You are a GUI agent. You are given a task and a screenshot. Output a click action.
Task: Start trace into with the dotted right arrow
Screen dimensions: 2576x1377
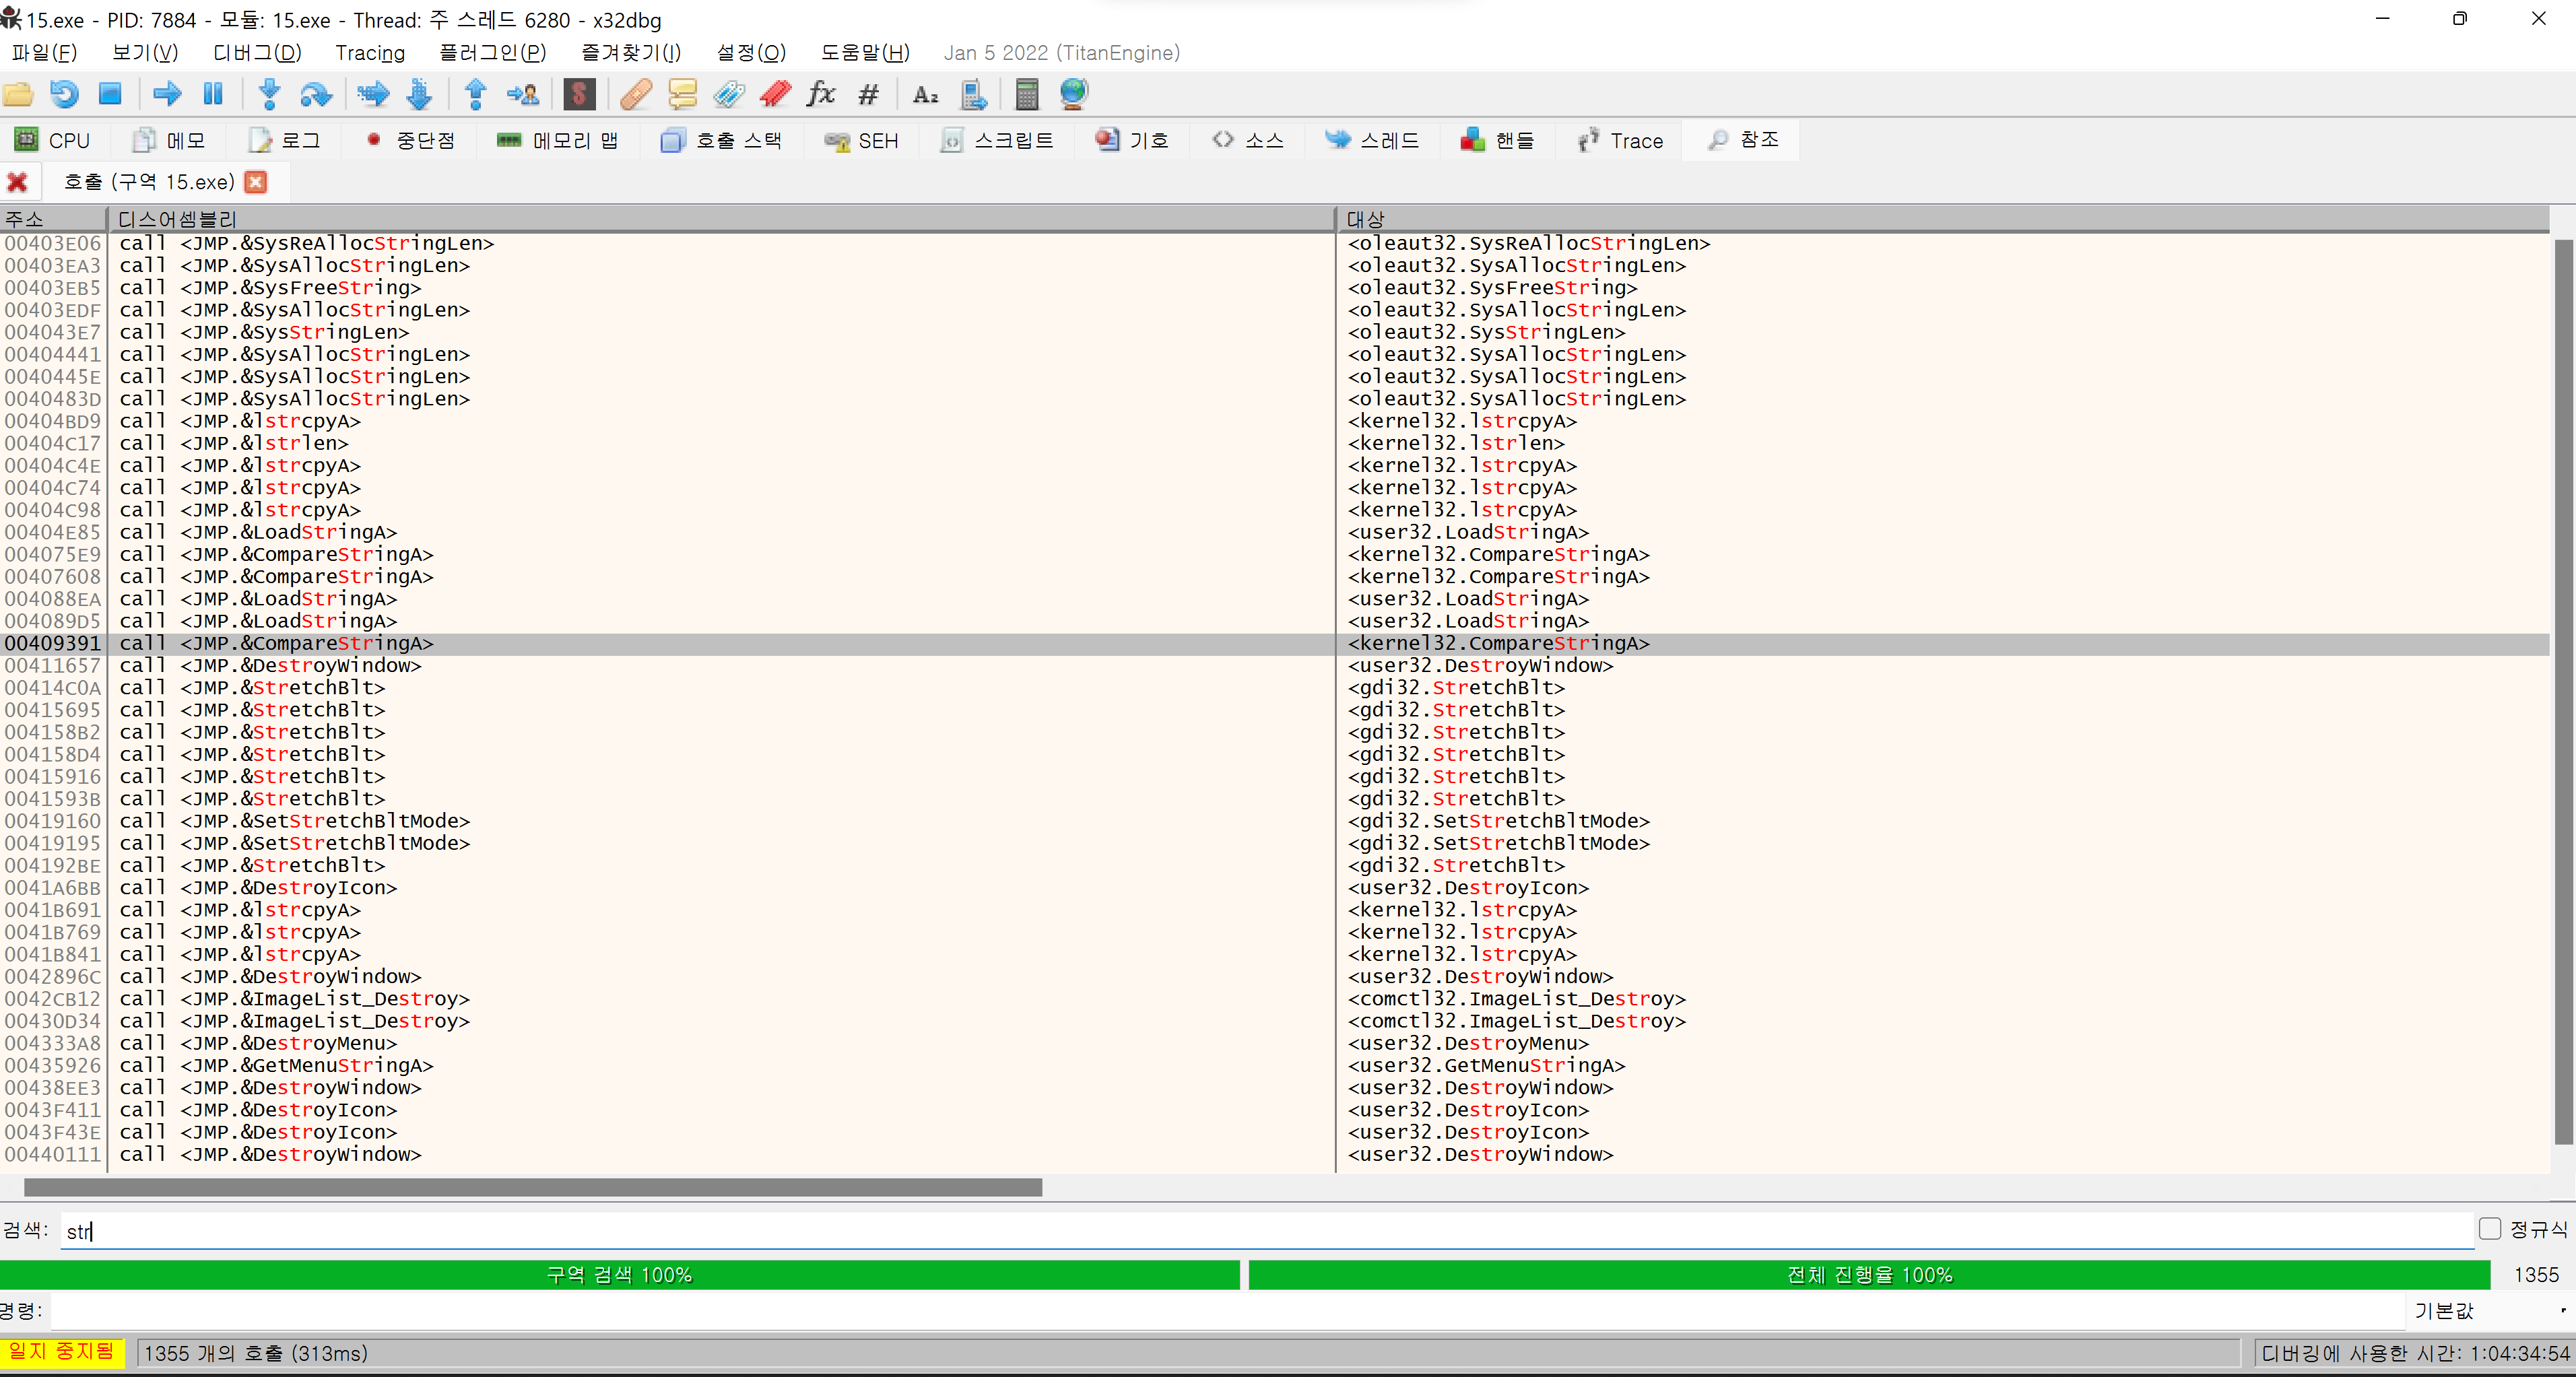pos(373,95)
